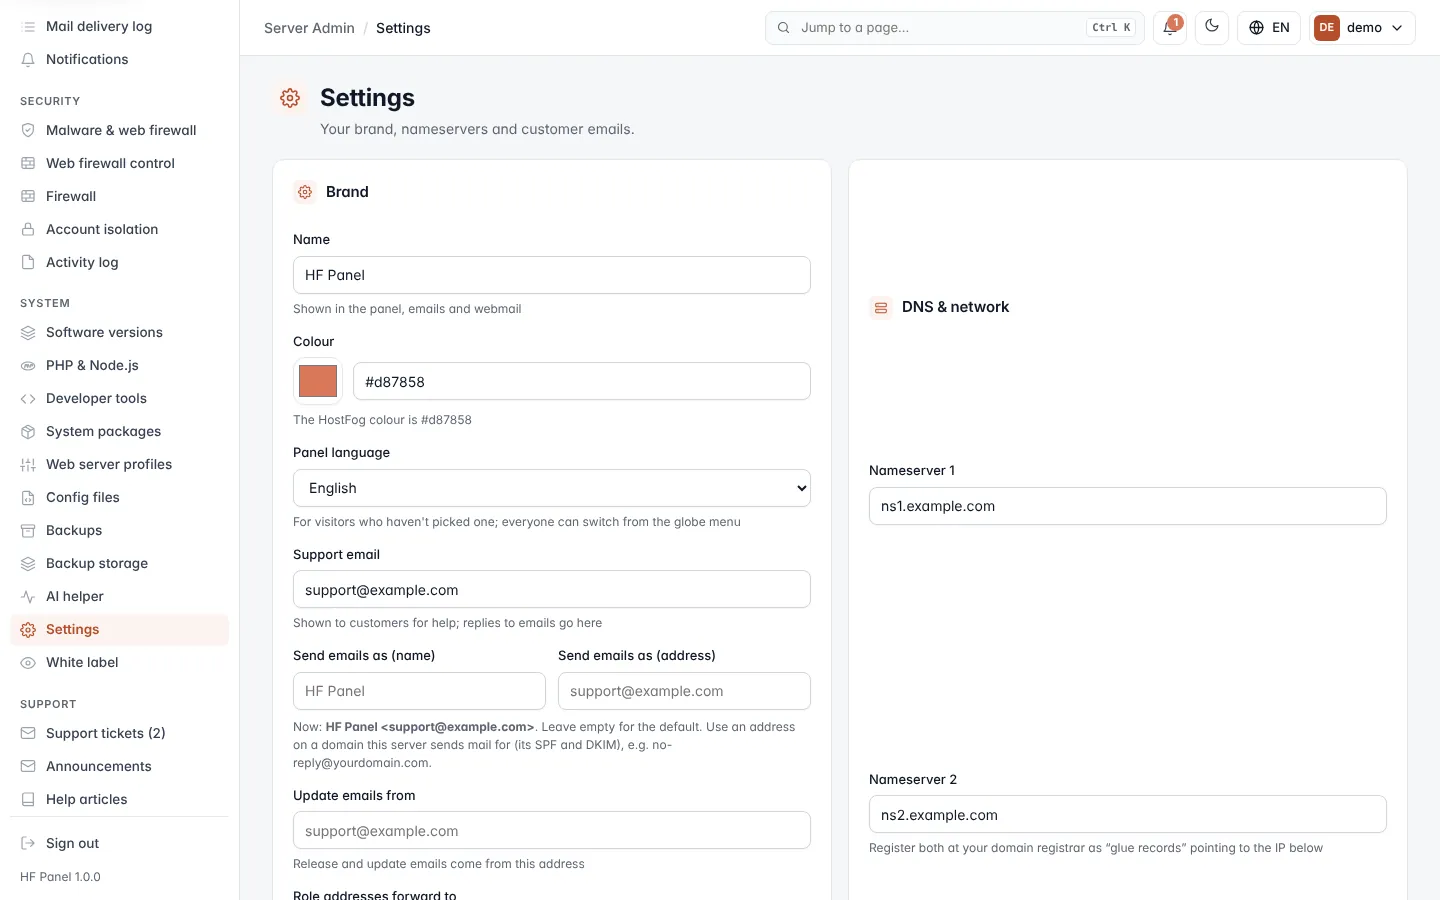Click the Announcements envelope icon
Image resolution: width=1440 pixels, height=900 pixels.
pyautogui.click(x=28, y=766)
